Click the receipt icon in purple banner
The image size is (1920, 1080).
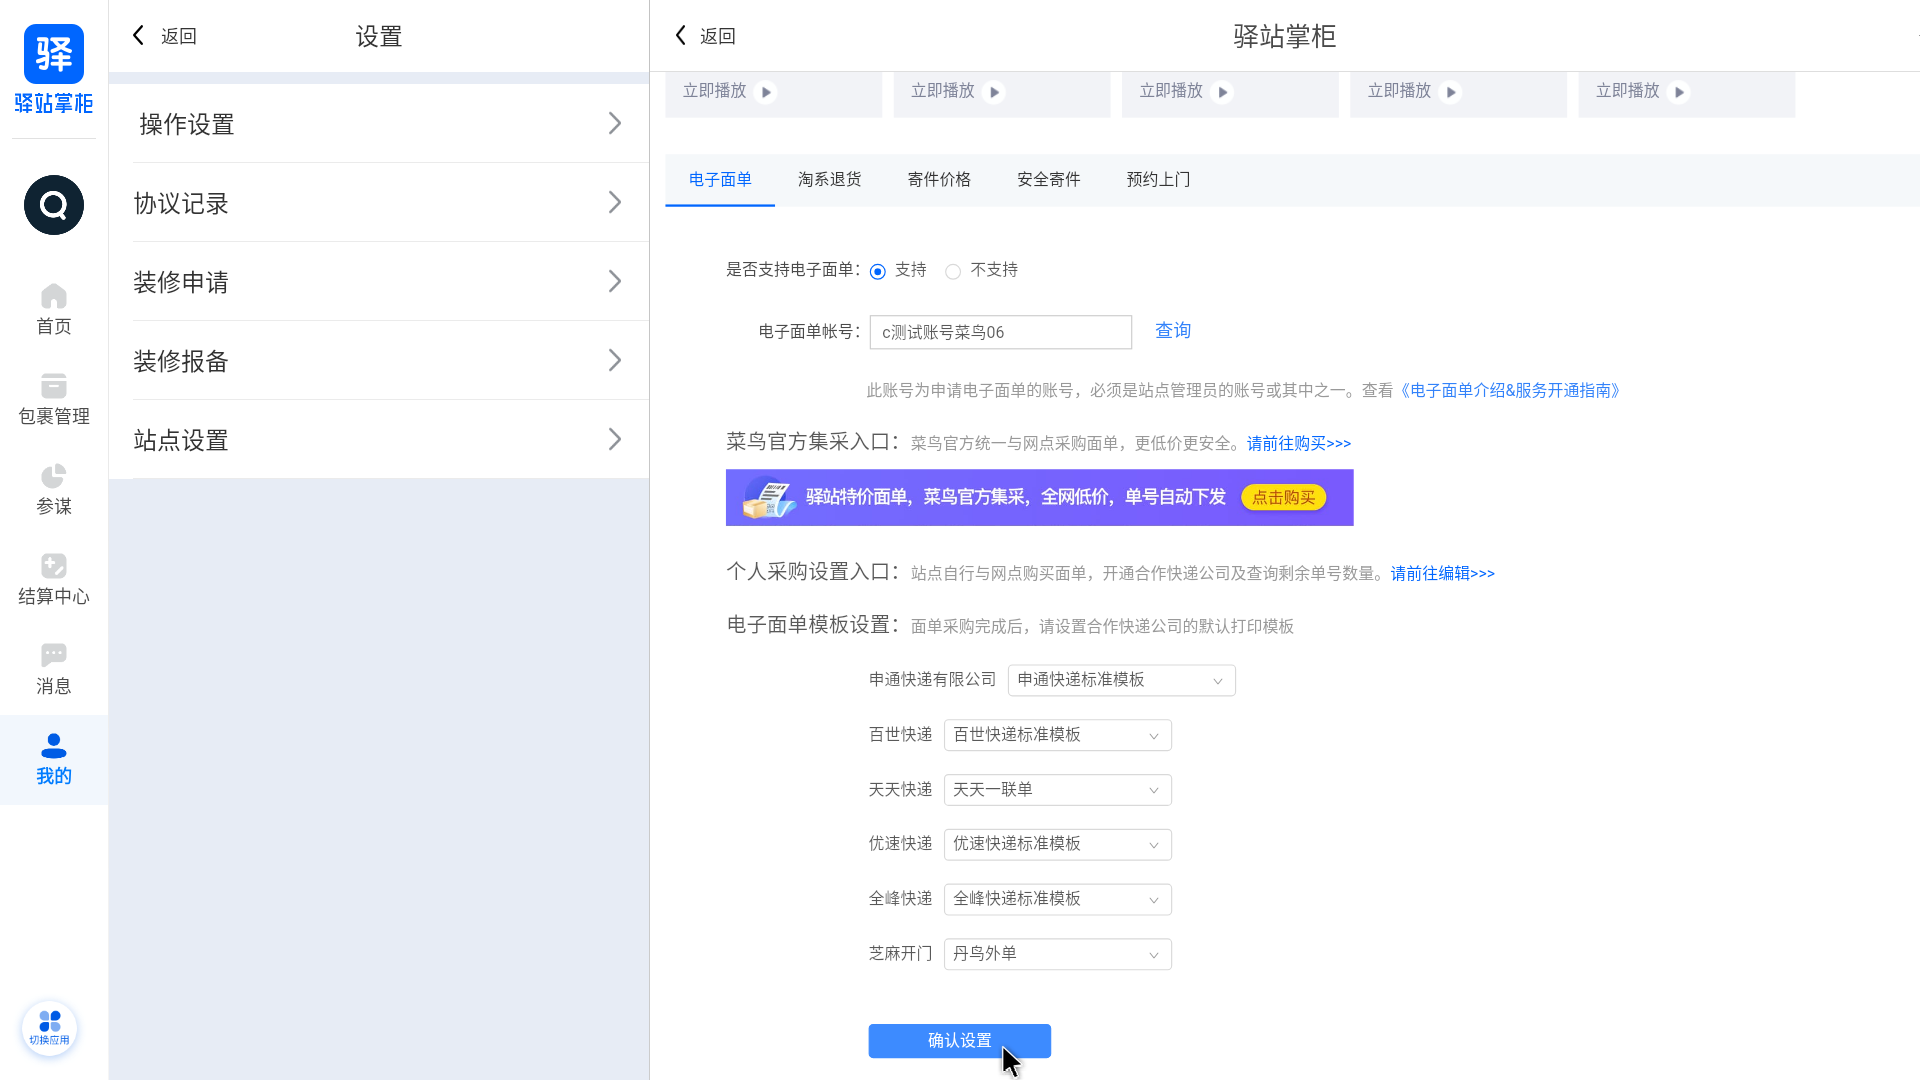(x=768, y=499)
